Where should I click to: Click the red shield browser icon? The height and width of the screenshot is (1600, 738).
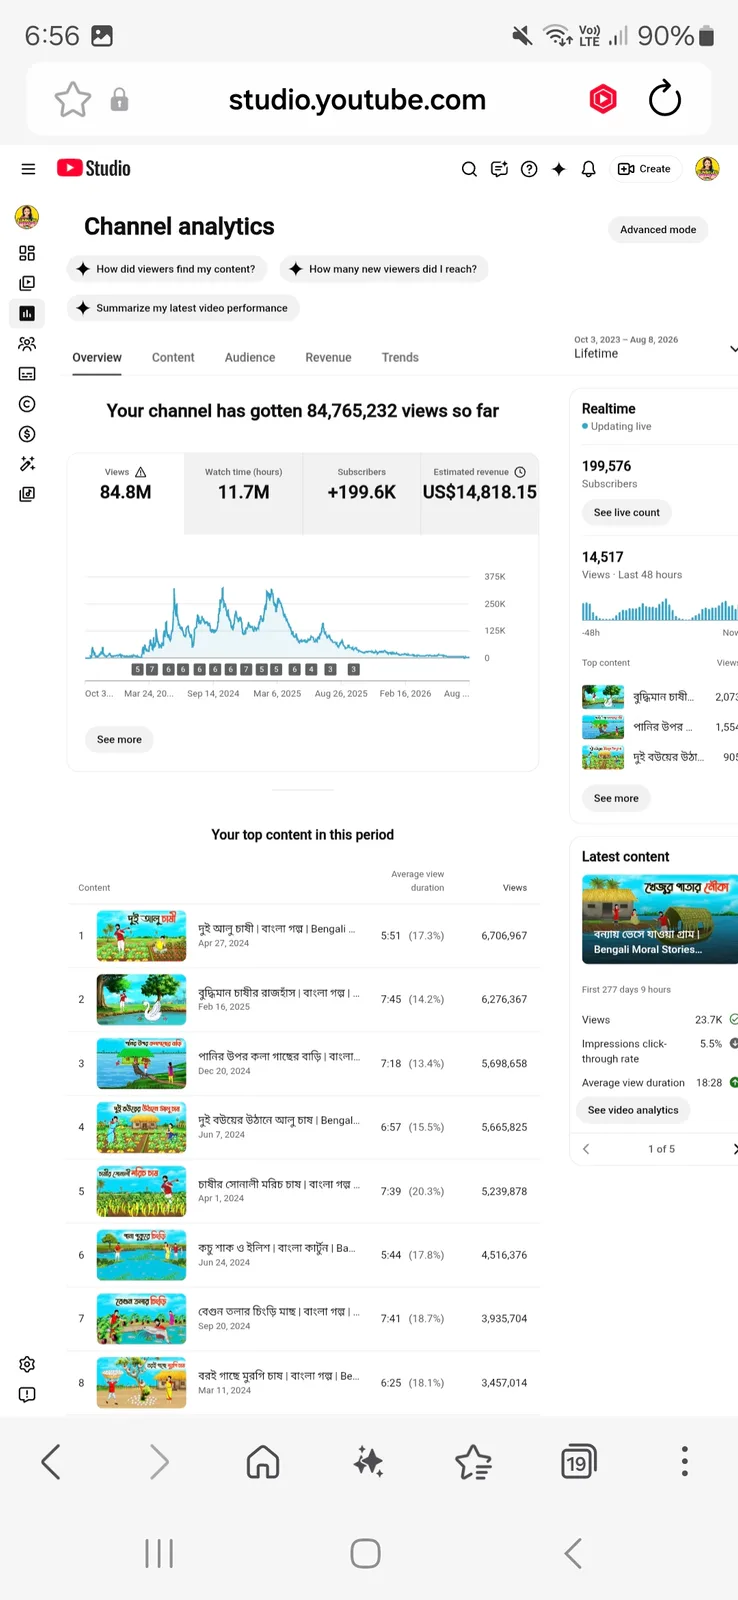pyautogui.click(x=603, y=99)
